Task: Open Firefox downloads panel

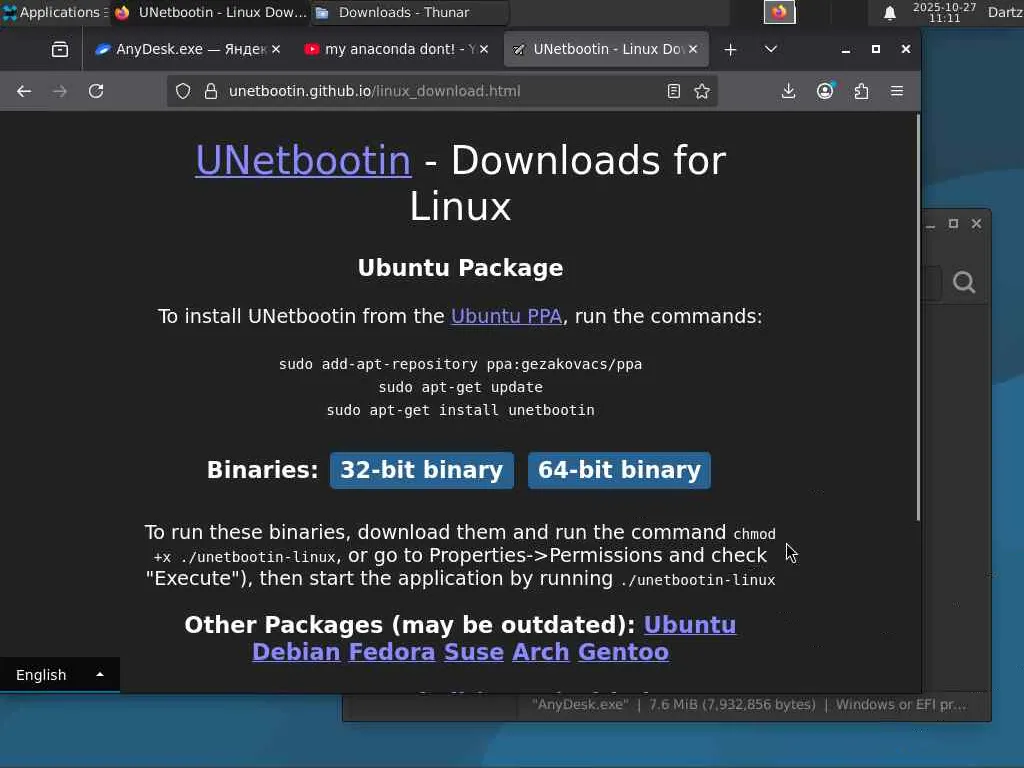Action: (x=788, y=91)
